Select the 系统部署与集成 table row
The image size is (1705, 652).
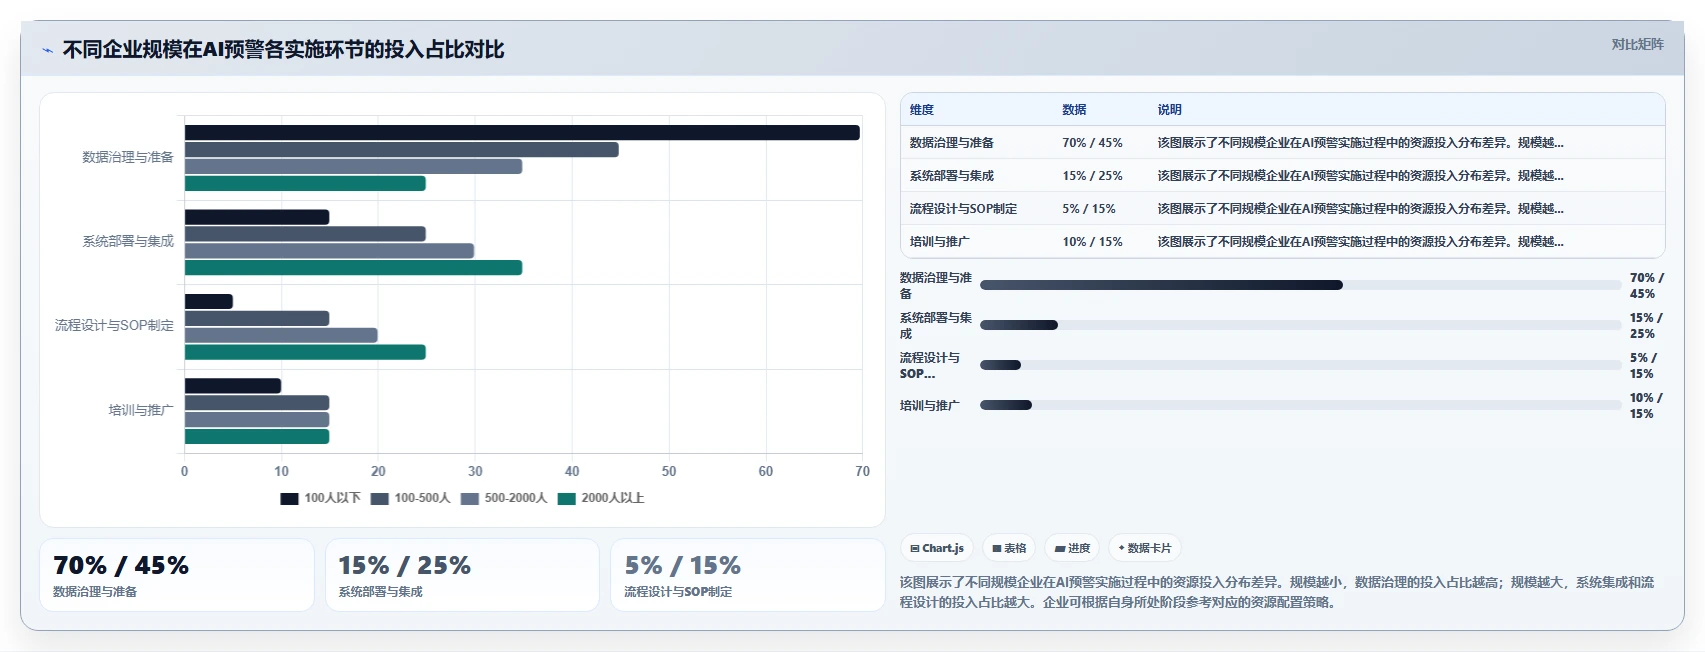coord(1283,176)
